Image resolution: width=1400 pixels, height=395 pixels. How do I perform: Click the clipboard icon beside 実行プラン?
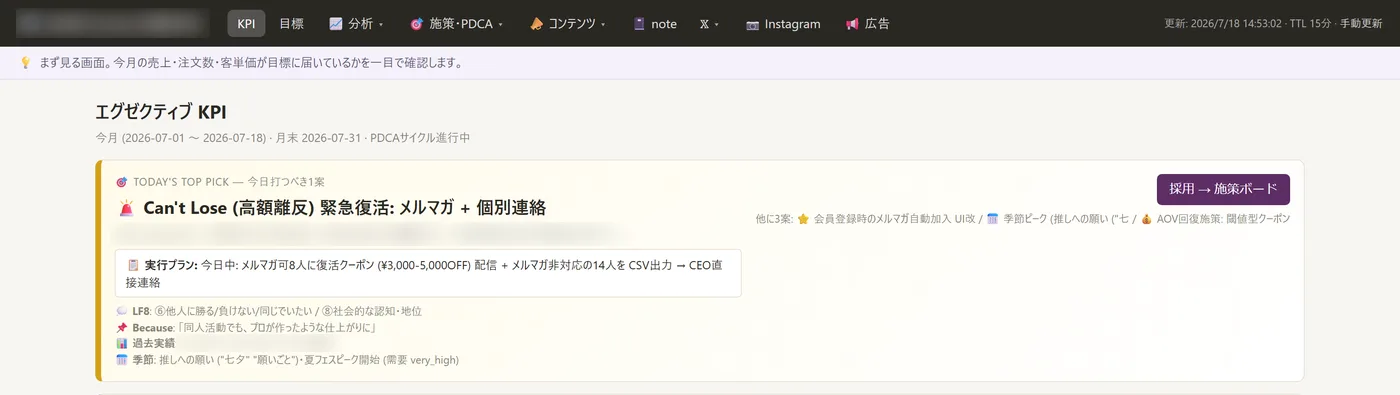point(133,265)
